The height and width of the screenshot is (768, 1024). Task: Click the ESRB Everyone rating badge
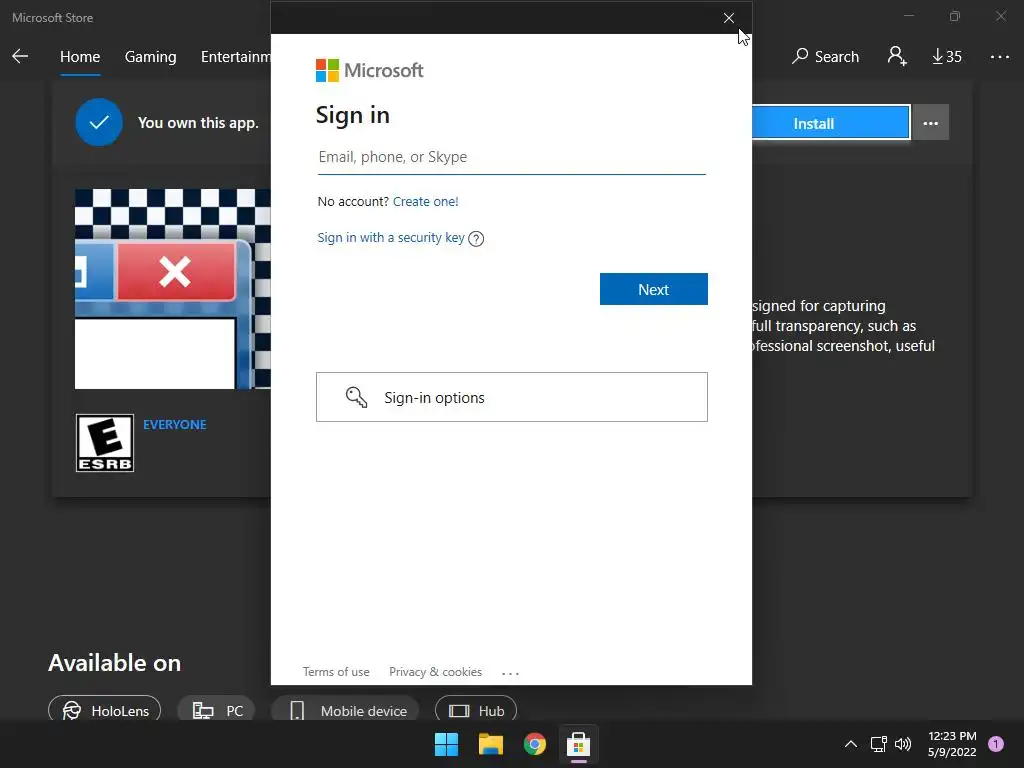[104, 443]
